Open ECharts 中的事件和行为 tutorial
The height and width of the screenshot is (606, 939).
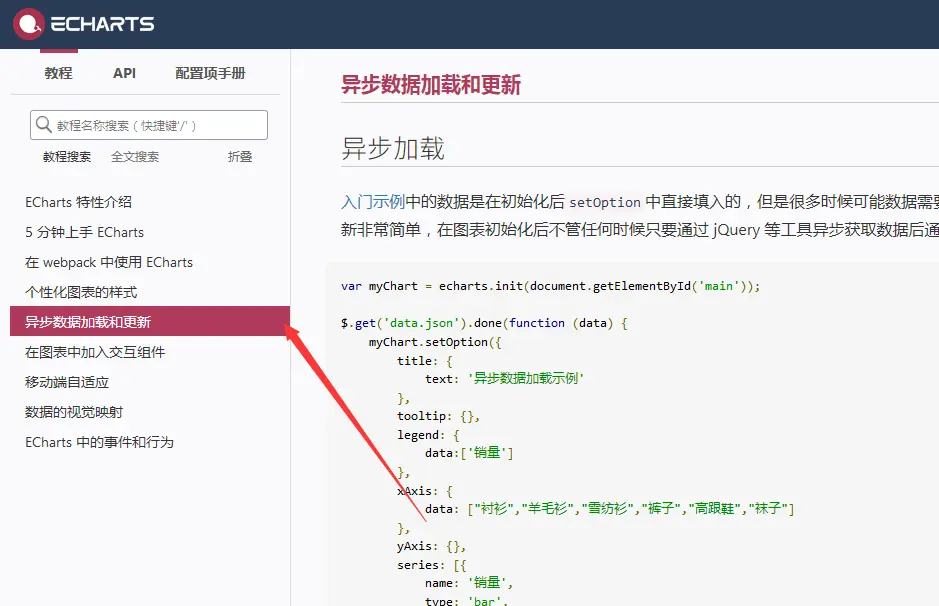tap(99, 442)
